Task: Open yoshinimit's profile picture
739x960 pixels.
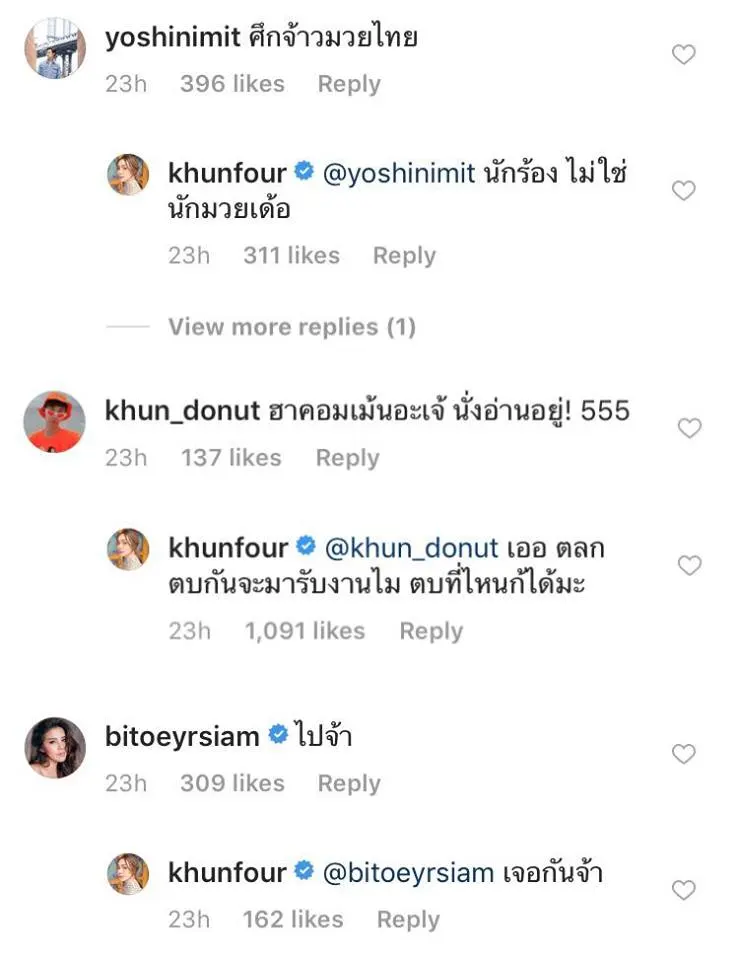Action: pyautogui.click(x=54, y=48)
